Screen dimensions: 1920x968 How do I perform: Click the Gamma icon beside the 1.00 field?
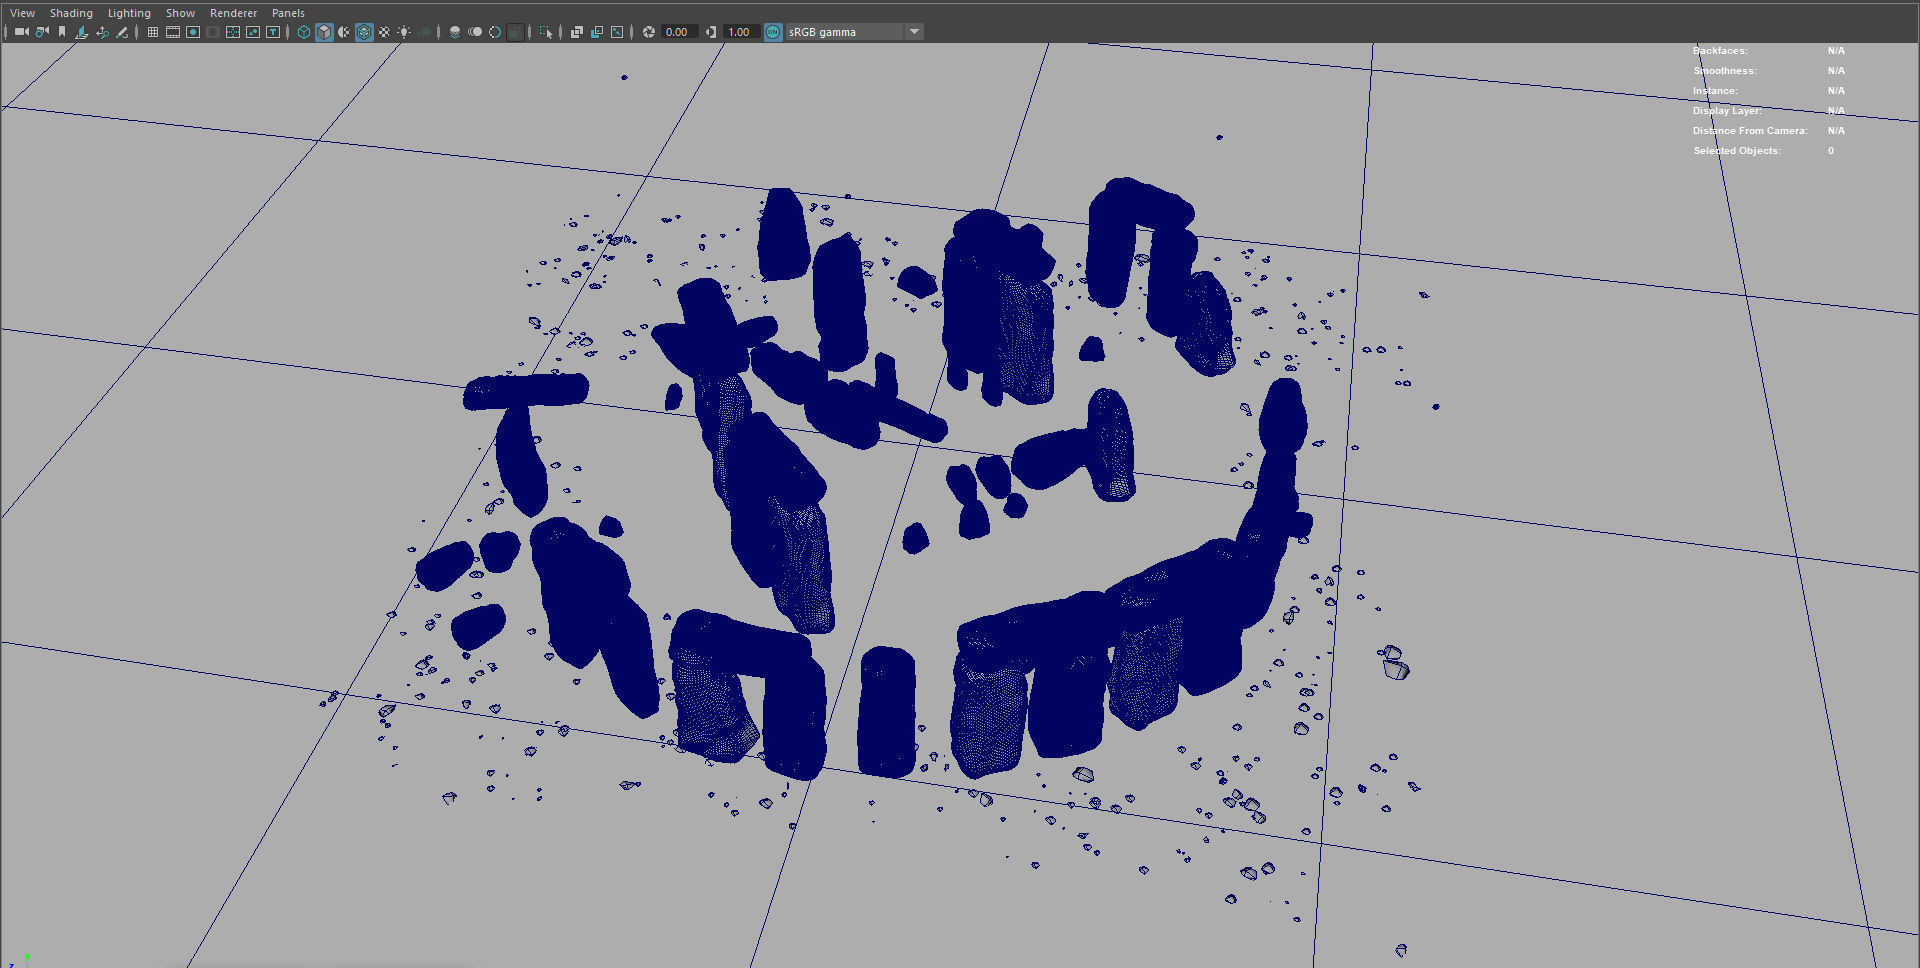coord(711,32)
